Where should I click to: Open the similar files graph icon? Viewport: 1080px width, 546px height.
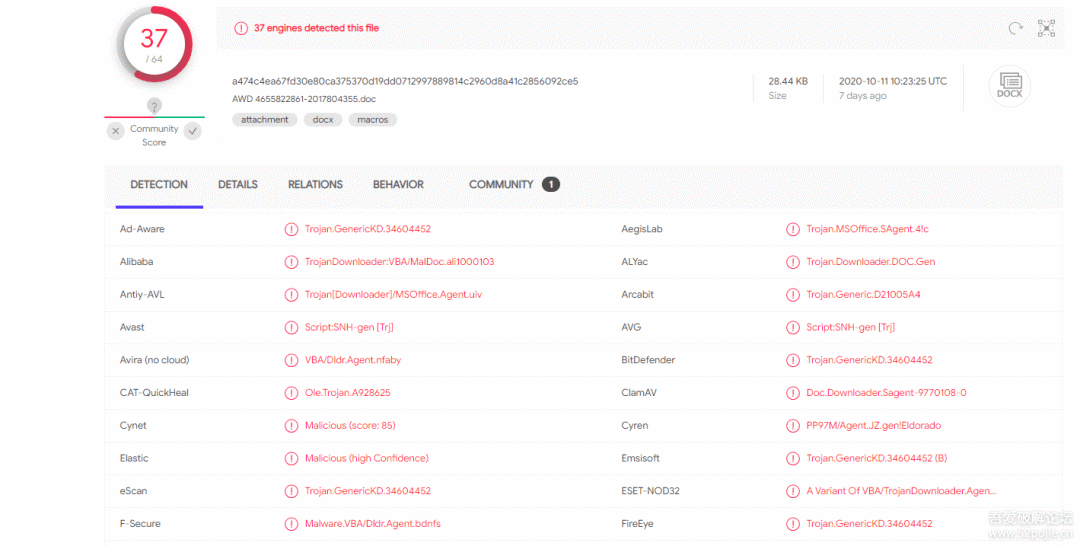[x=1046, y=29]
